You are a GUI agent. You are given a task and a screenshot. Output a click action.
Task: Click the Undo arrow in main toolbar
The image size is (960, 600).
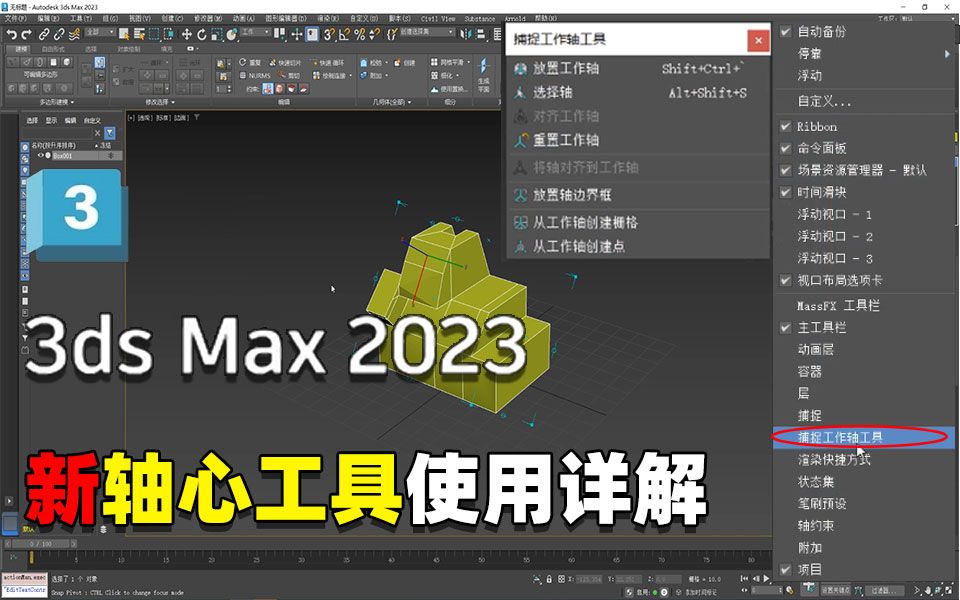tap(11, 34)
